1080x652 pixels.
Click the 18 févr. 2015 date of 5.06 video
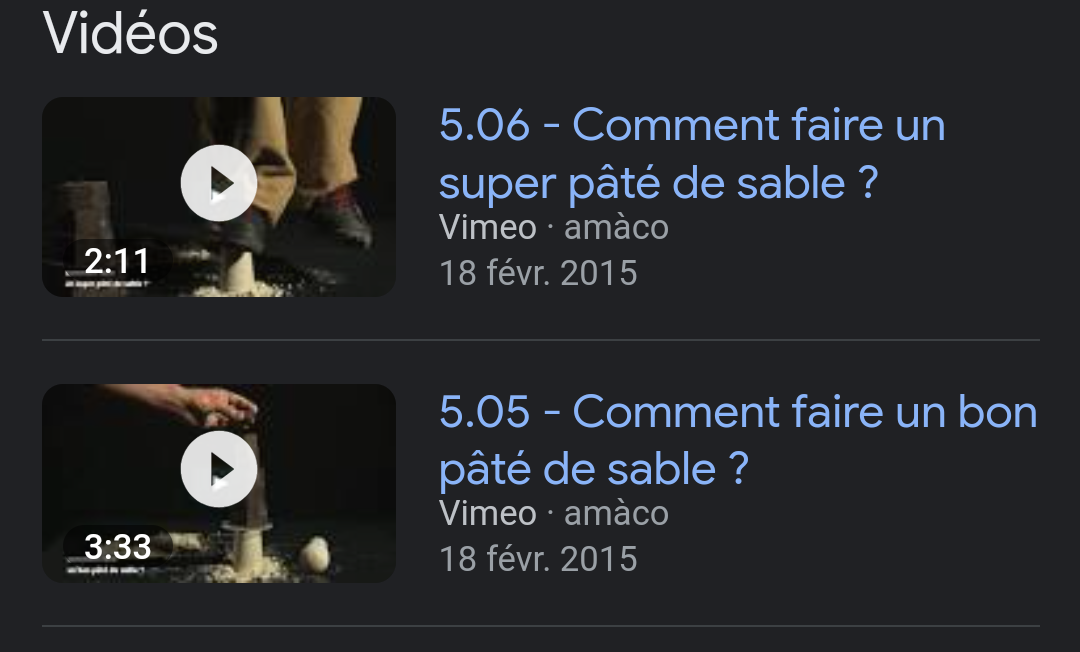click(539, 273)
